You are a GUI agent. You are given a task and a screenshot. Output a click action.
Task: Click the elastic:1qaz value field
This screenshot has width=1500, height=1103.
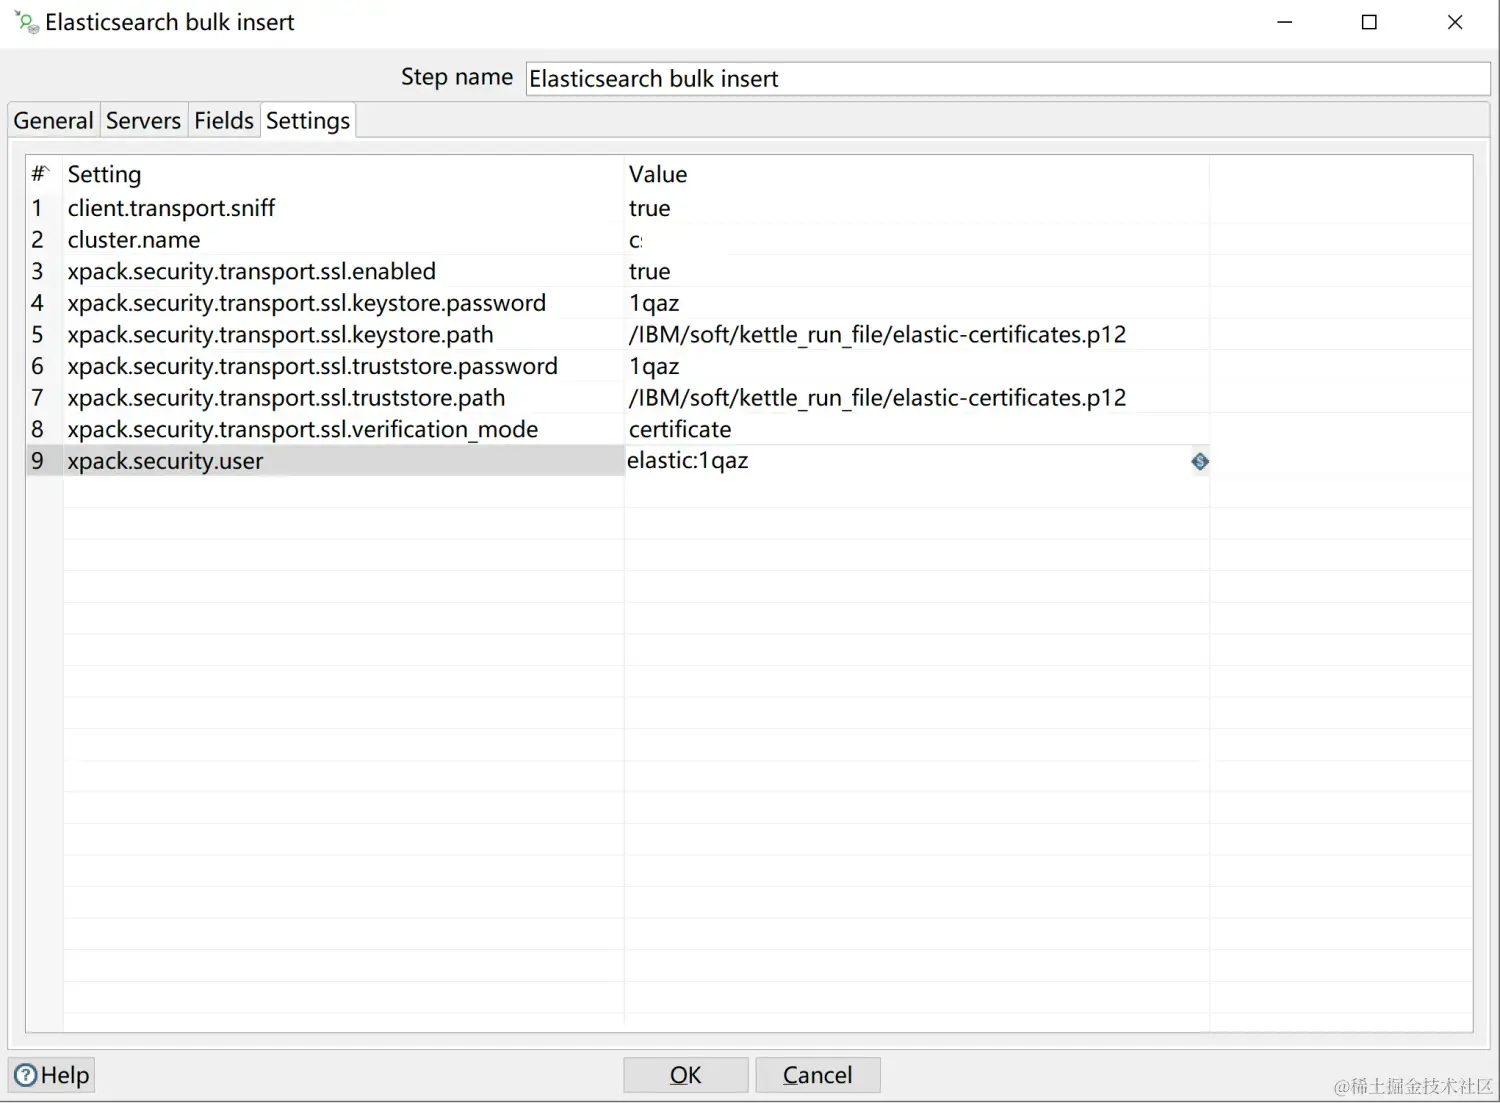point(906,461)
